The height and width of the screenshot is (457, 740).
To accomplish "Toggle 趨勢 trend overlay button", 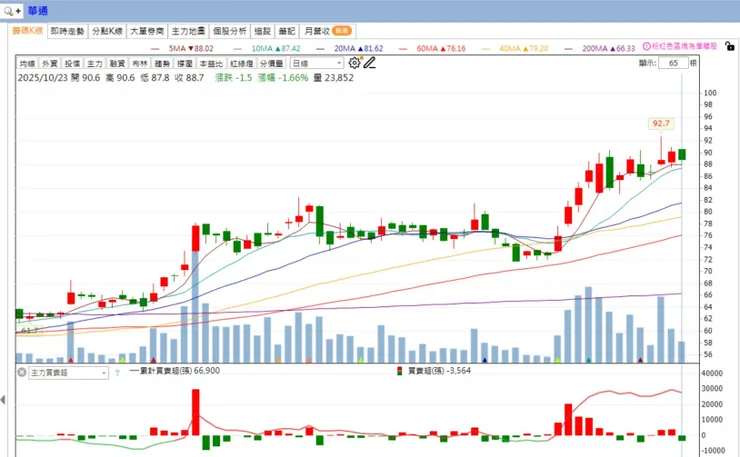I will pos(162,63).
